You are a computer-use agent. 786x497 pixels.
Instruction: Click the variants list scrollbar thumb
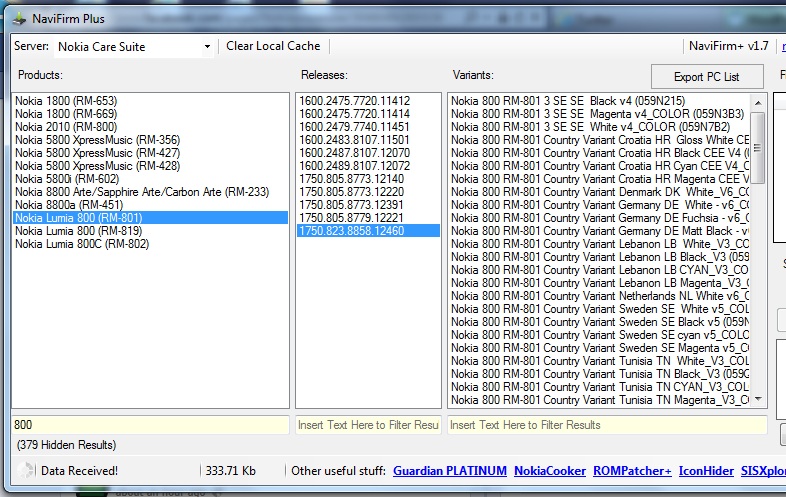(x=758, y=148)
